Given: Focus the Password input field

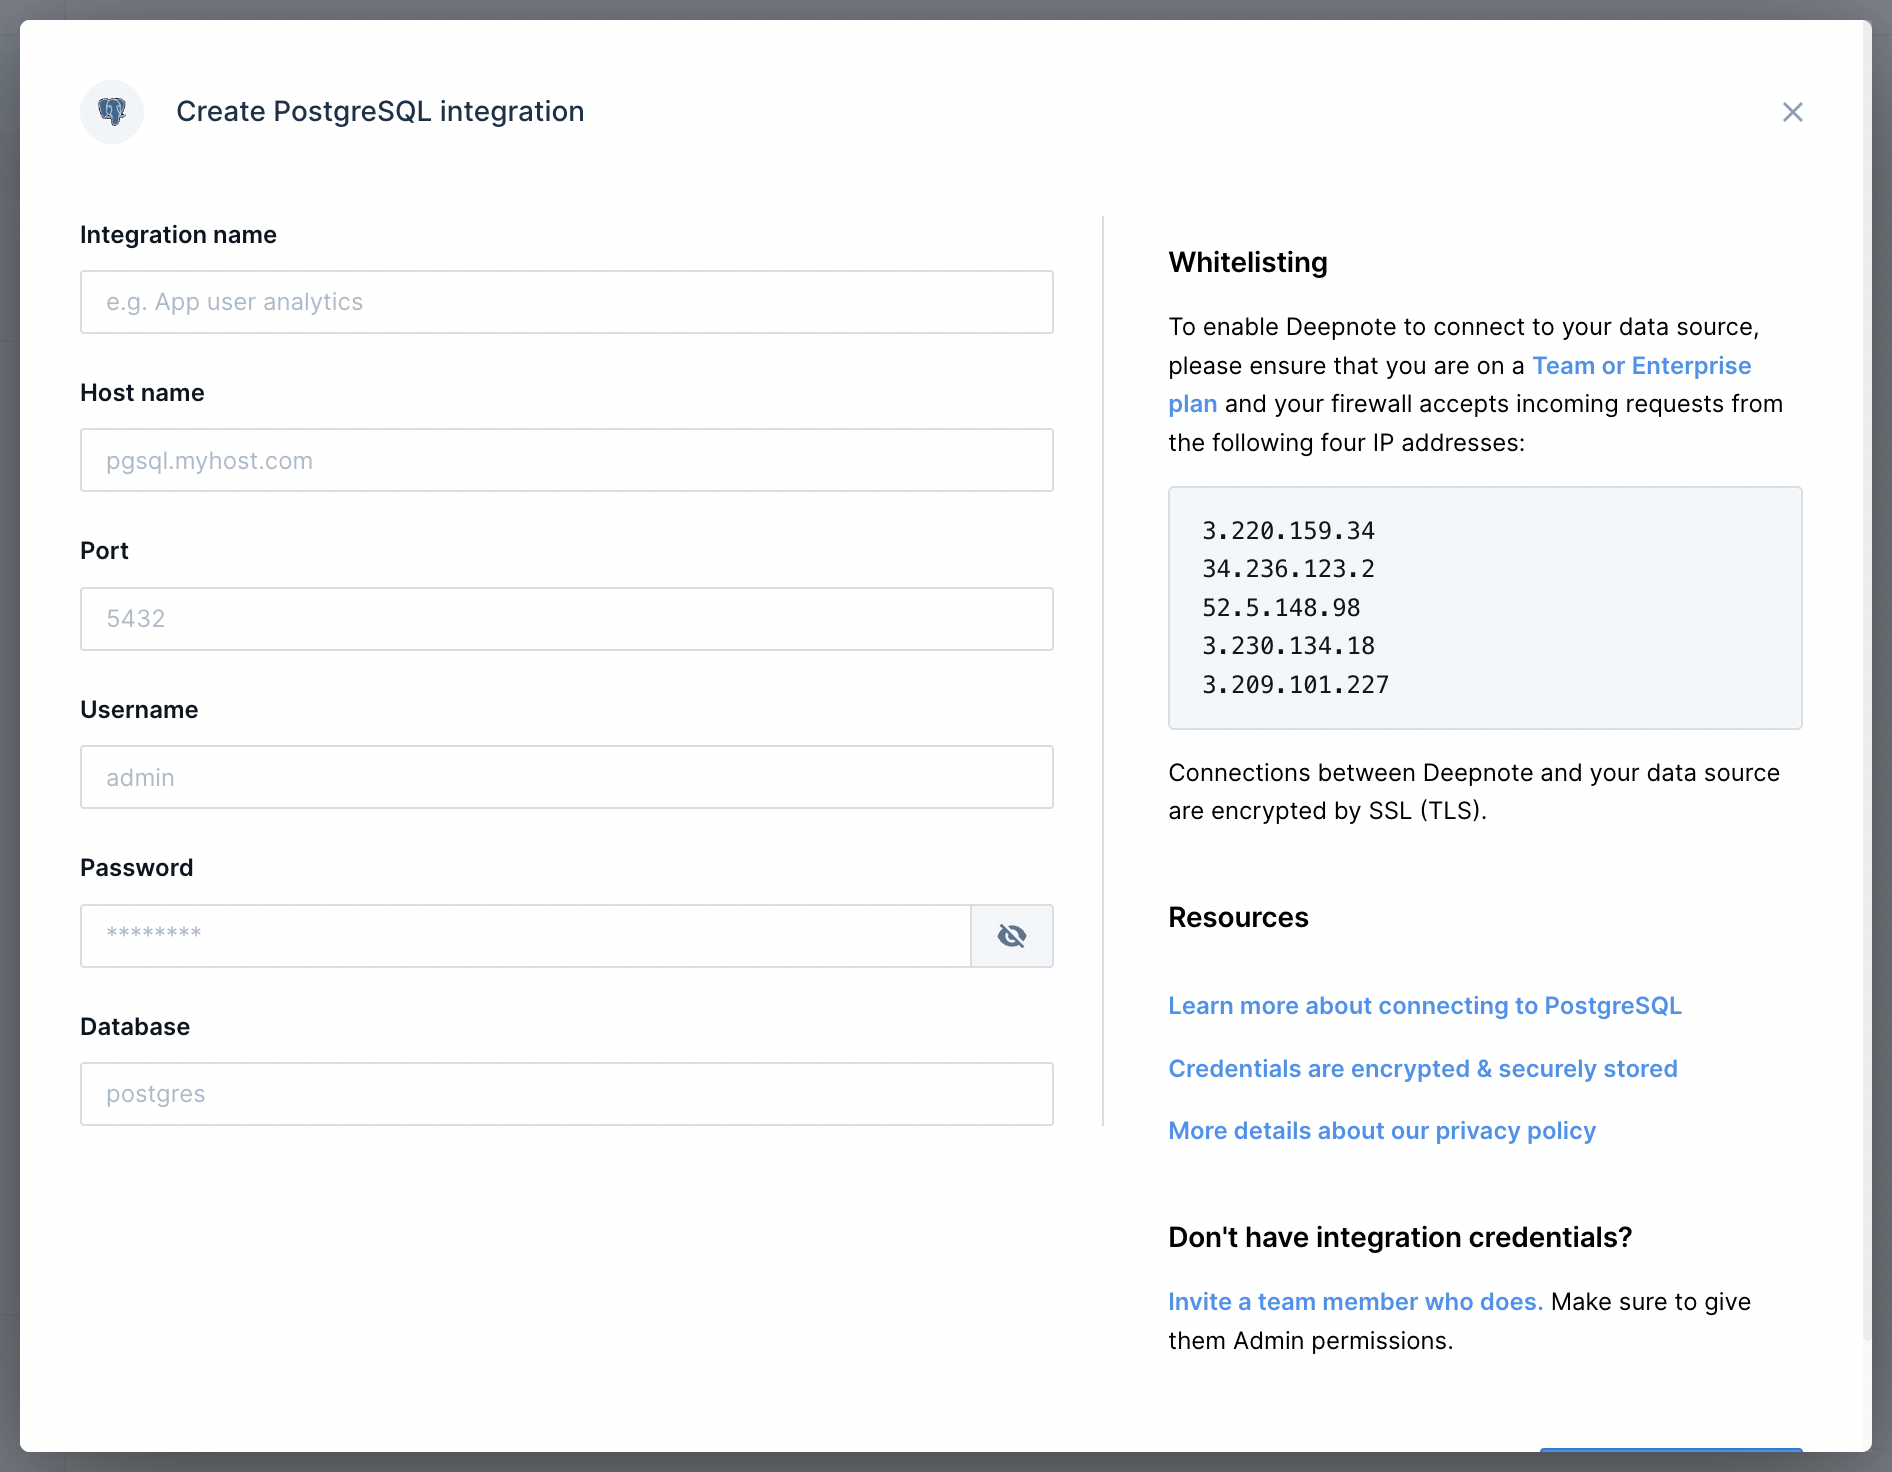Looking at the screenshot, I should [525, 936].
